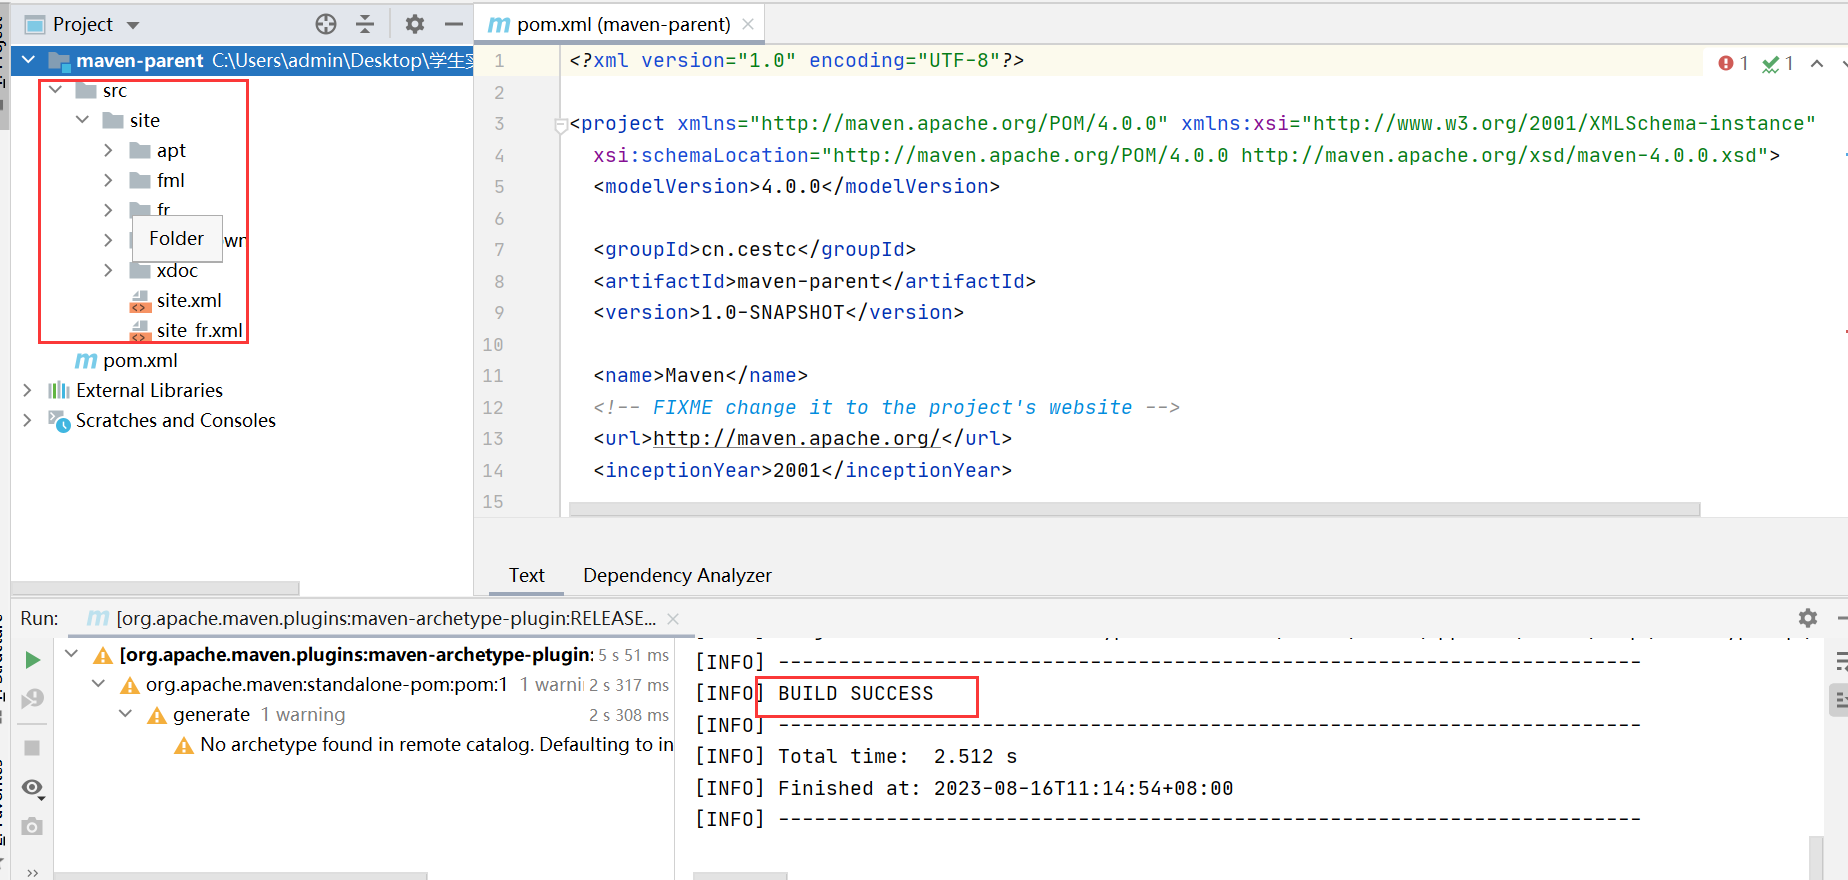
Task: Expand the apt folder
Action: click(x=109, y=150)
